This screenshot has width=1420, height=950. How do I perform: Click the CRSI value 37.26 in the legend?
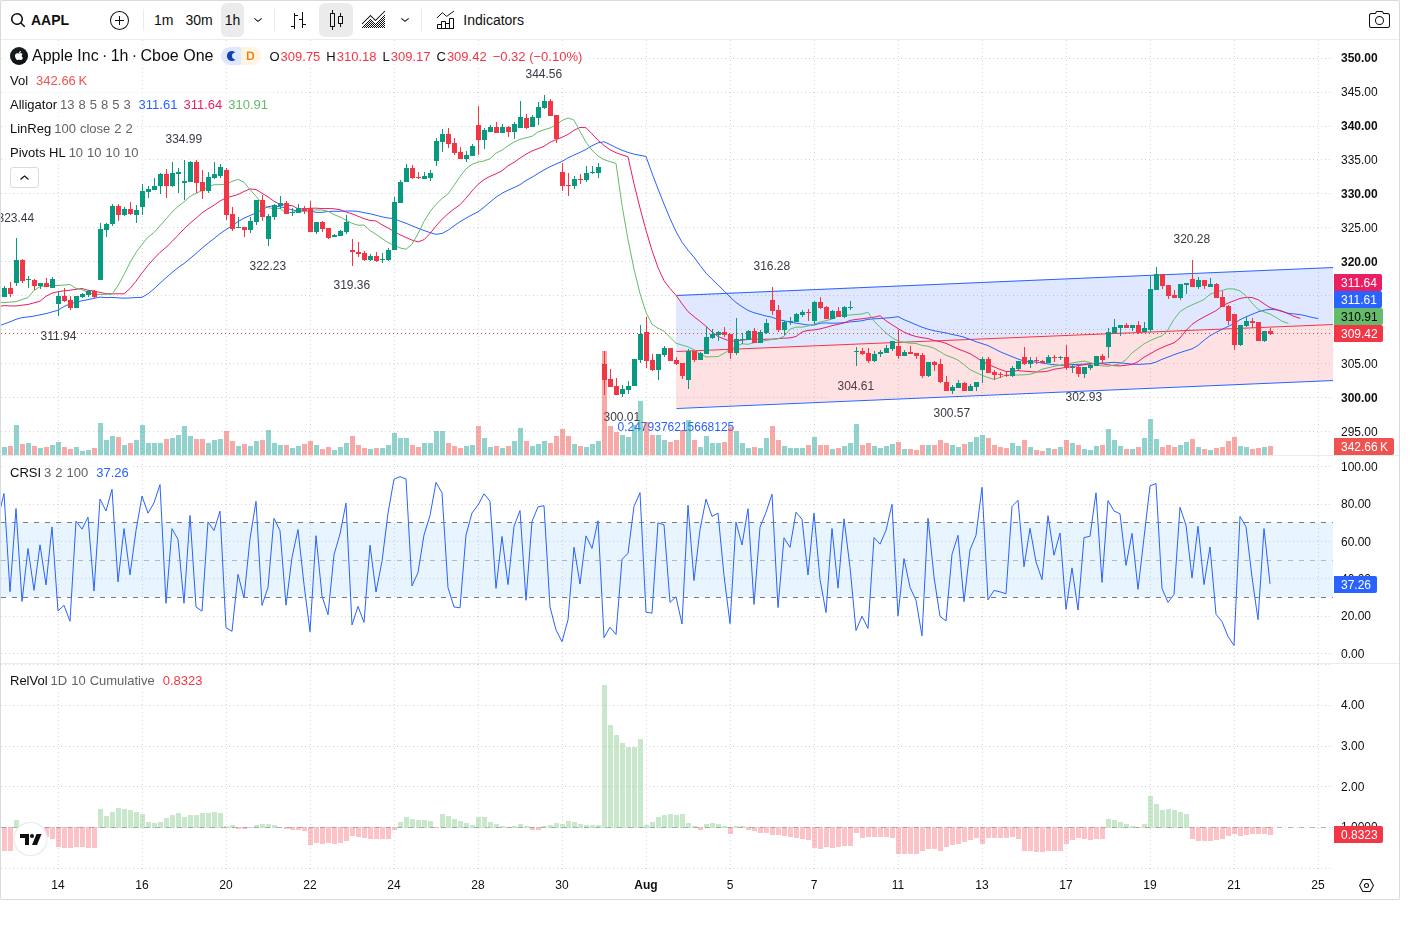pyautogui.click(x=112, y=473)
